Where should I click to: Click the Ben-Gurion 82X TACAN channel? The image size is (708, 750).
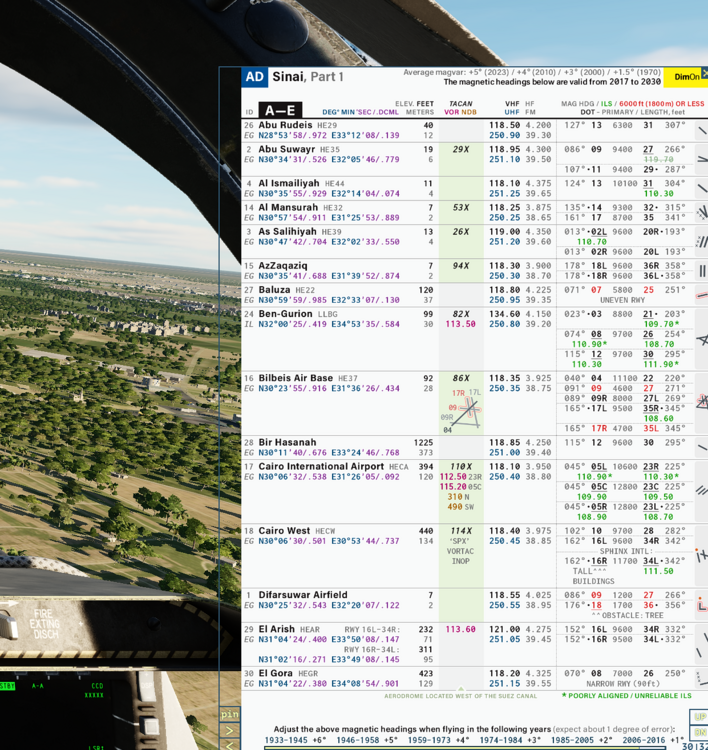click(x=461, y=313)
